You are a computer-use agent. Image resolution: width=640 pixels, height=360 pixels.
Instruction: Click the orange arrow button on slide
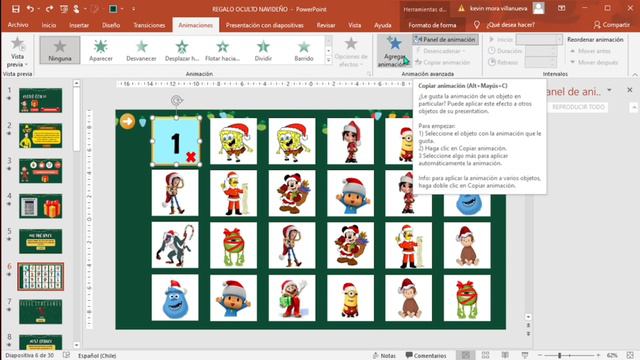click(127, 121)
